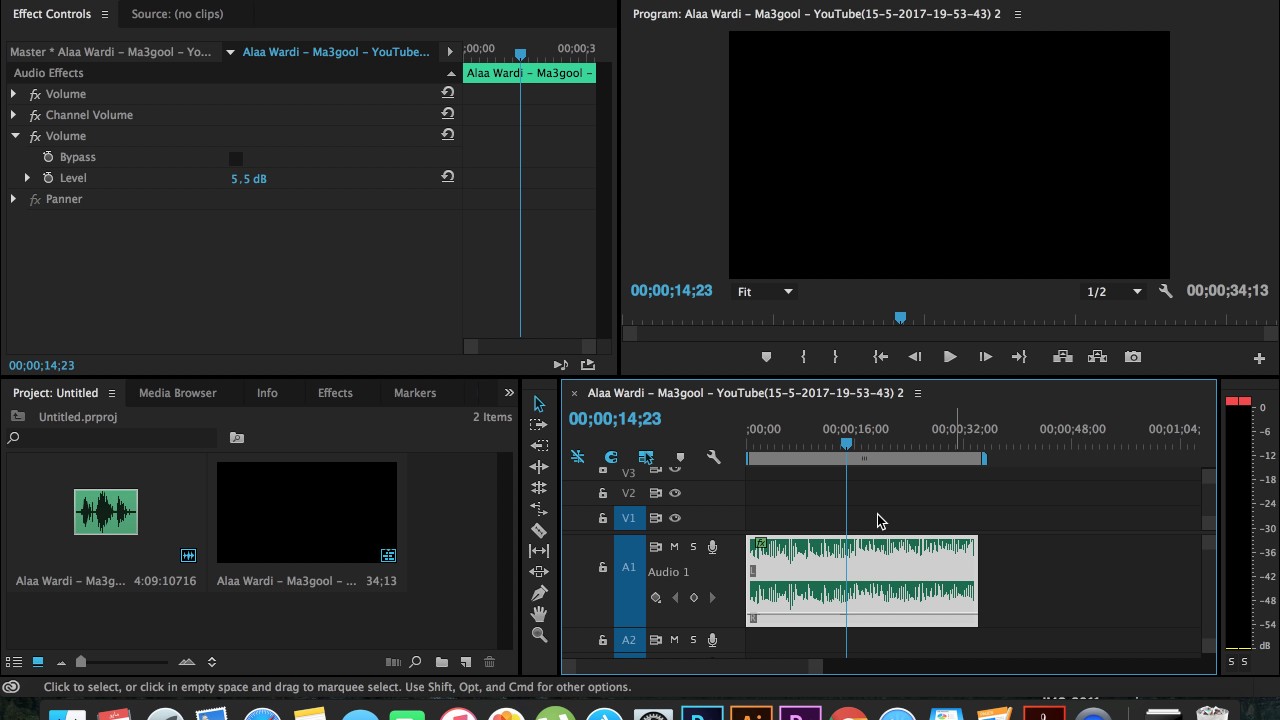Hide the V2 track output
Image resolution: width=1280 pixels, height=720 pixels.
click(x=675, y=493)
